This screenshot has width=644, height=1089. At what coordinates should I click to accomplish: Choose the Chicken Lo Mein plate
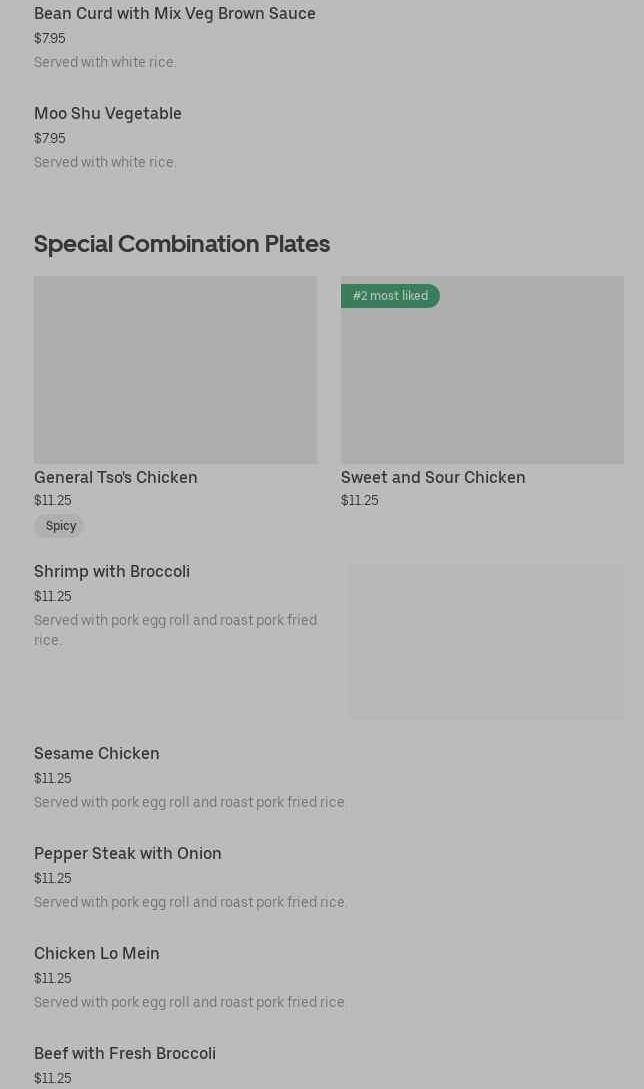point(97,954)
